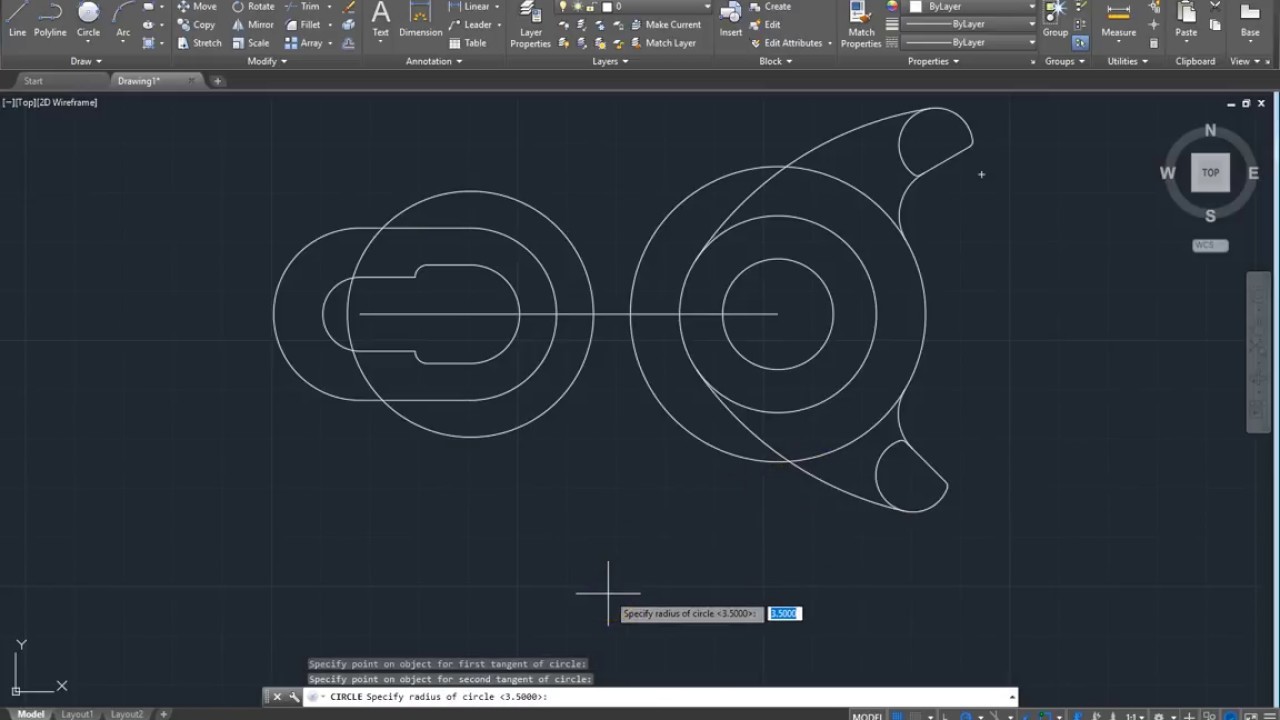
Task: Select the Circle tool in Draw panel
Action: click(x=88, y=19)
